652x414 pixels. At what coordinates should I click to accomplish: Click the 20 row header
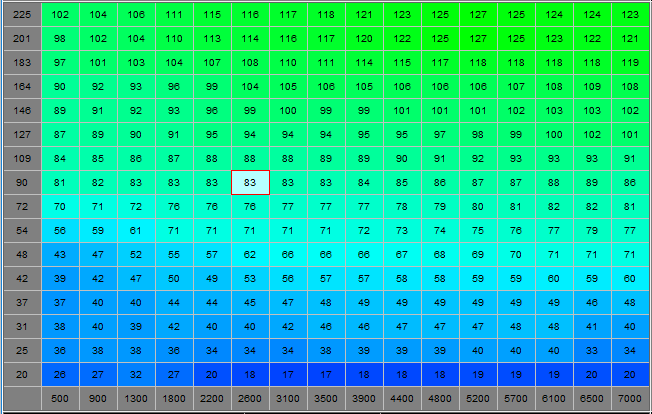coord(22,375)
